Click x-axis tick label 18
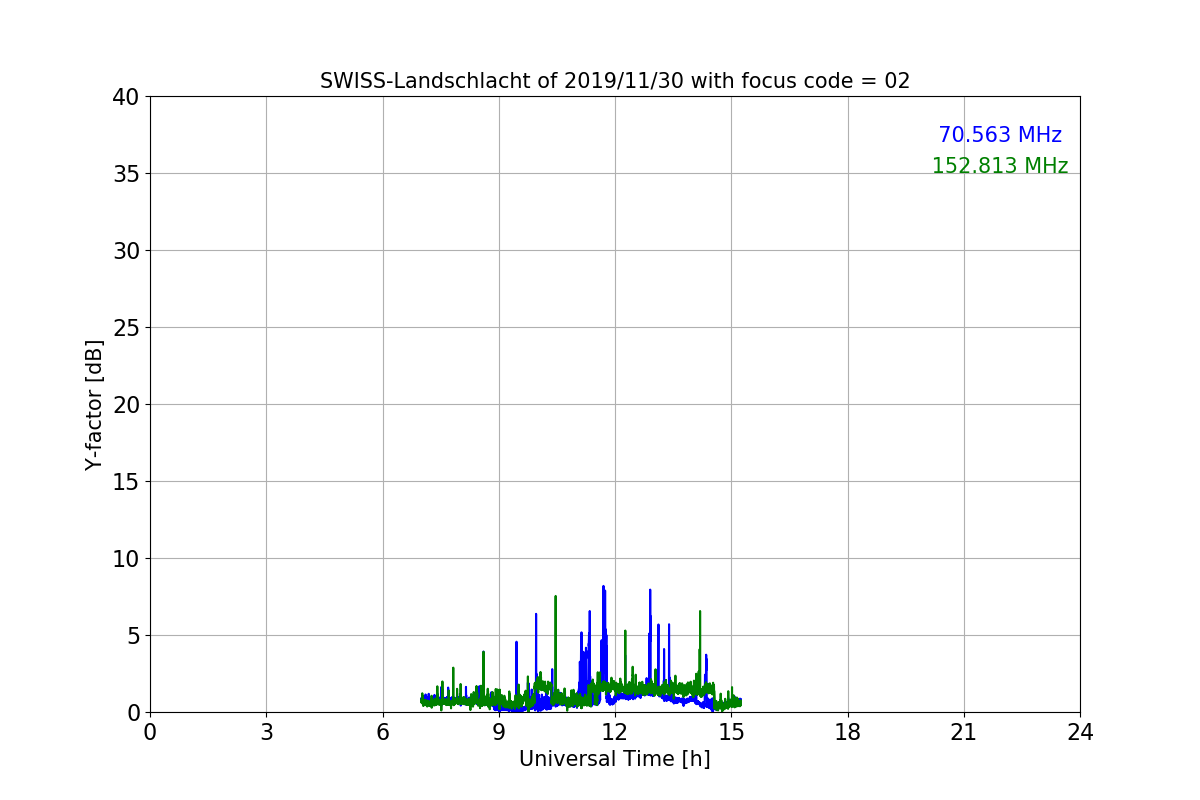 click(x=848, y=732)
